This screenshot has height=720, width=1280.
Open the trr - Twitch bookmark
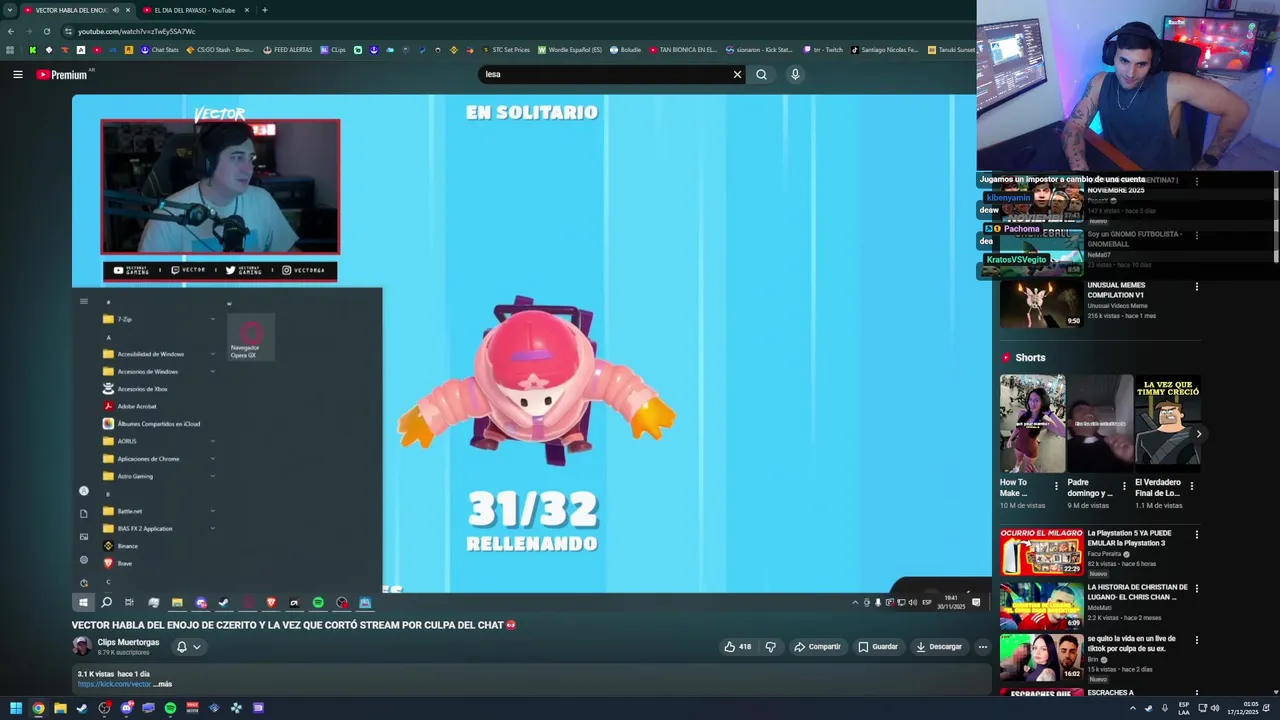pos(823,50)
